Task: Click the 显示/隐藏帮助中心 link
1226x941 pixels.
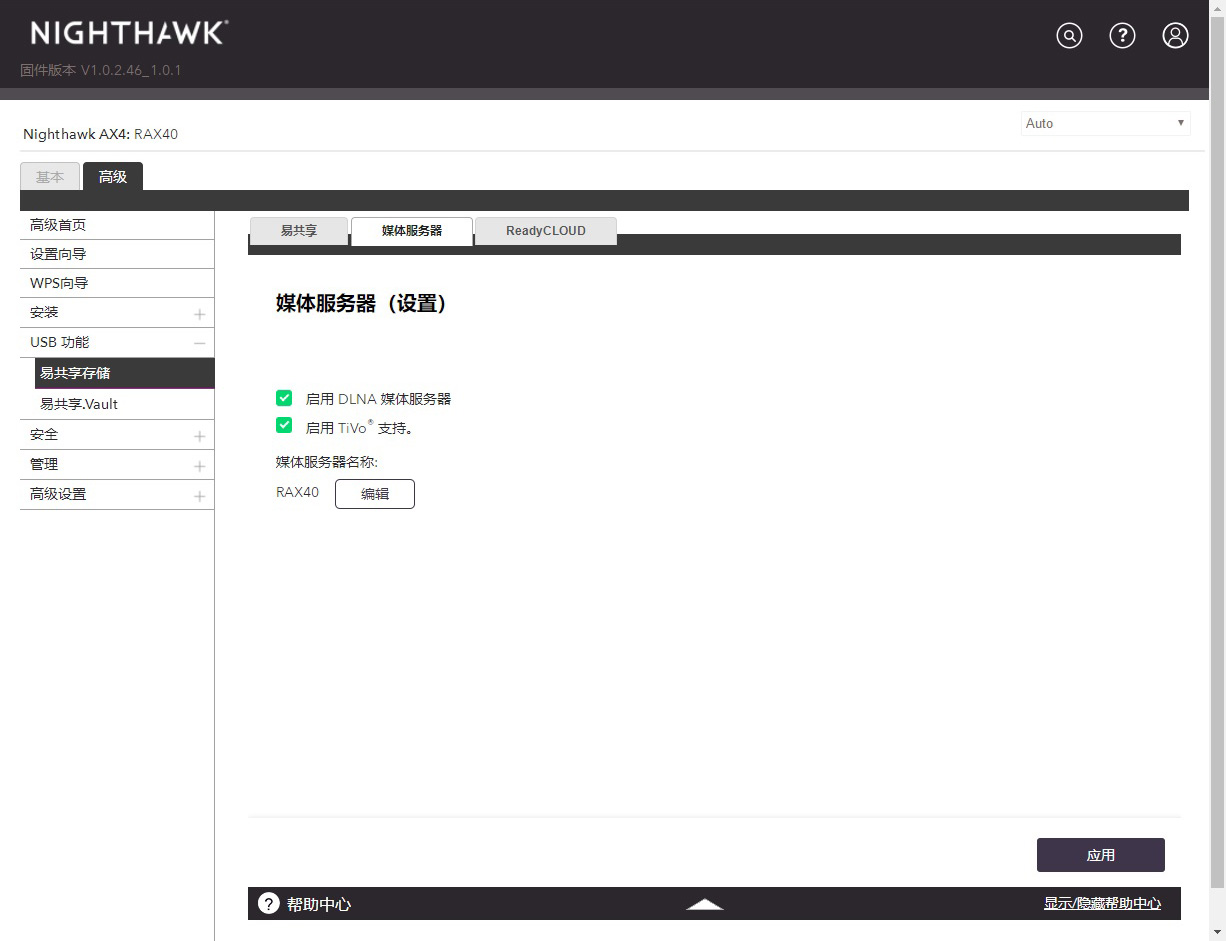Action: [1102, 903]
